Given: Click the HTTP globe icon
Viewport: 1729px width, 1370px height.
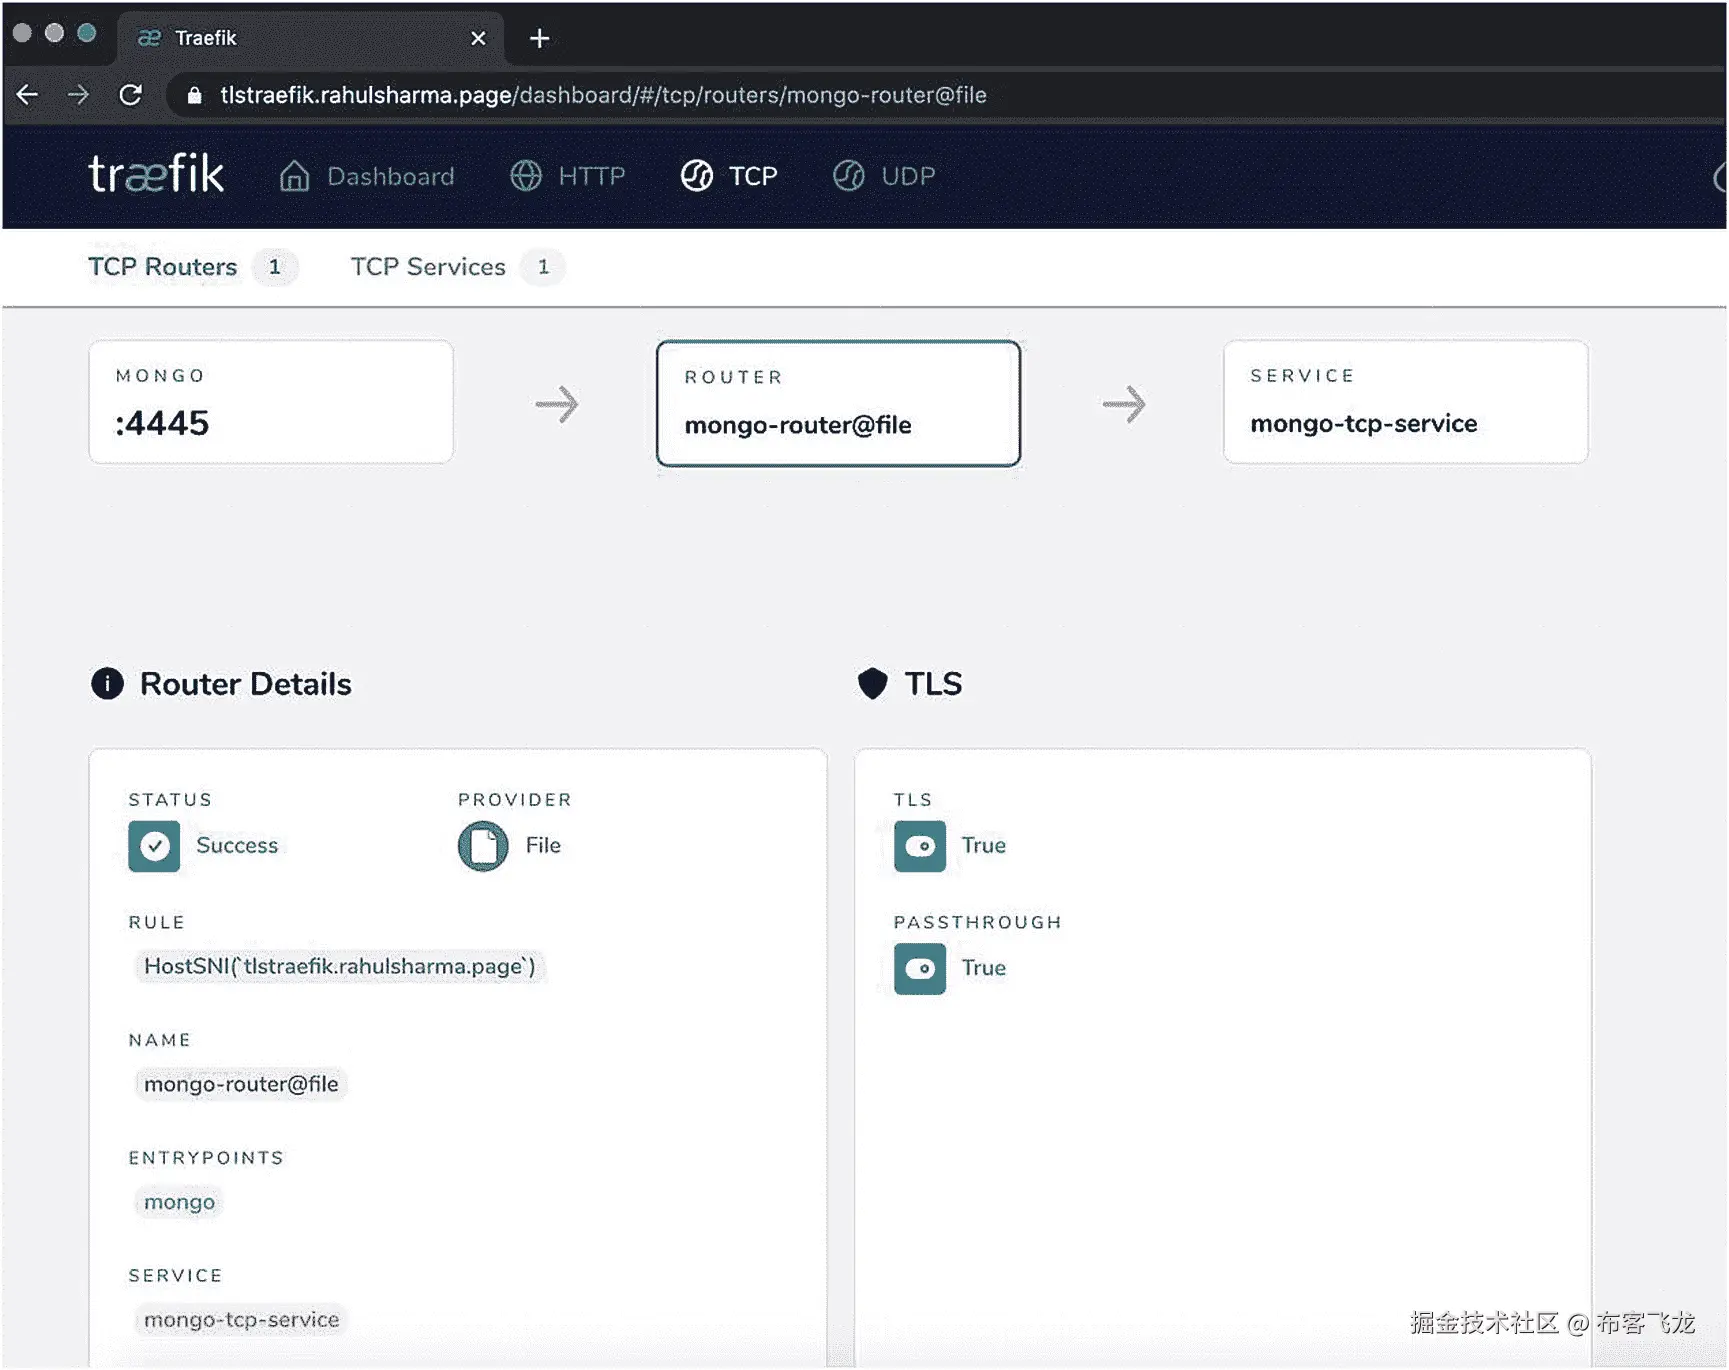Looking at the screenshot, I should [x=526, y=176].
